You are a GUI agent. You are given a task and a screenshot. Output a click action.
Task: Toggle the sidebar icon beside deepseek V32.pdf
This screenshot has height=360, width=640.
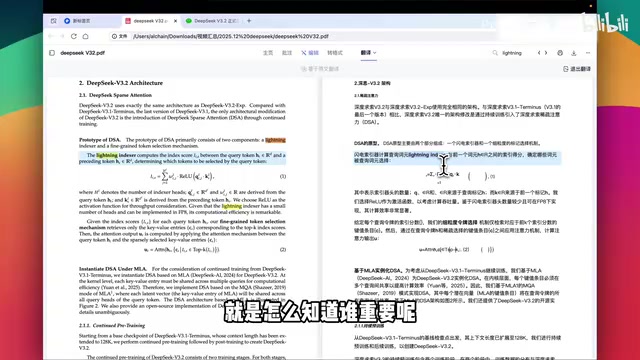tap(52, 53)
